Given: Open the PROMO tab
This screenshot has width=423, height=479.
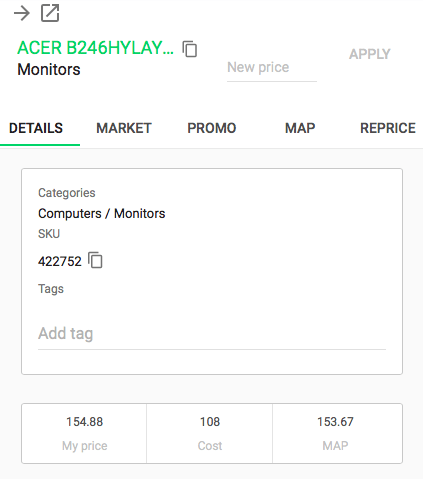Looking at the screenshot, I should tap(212, 128).
